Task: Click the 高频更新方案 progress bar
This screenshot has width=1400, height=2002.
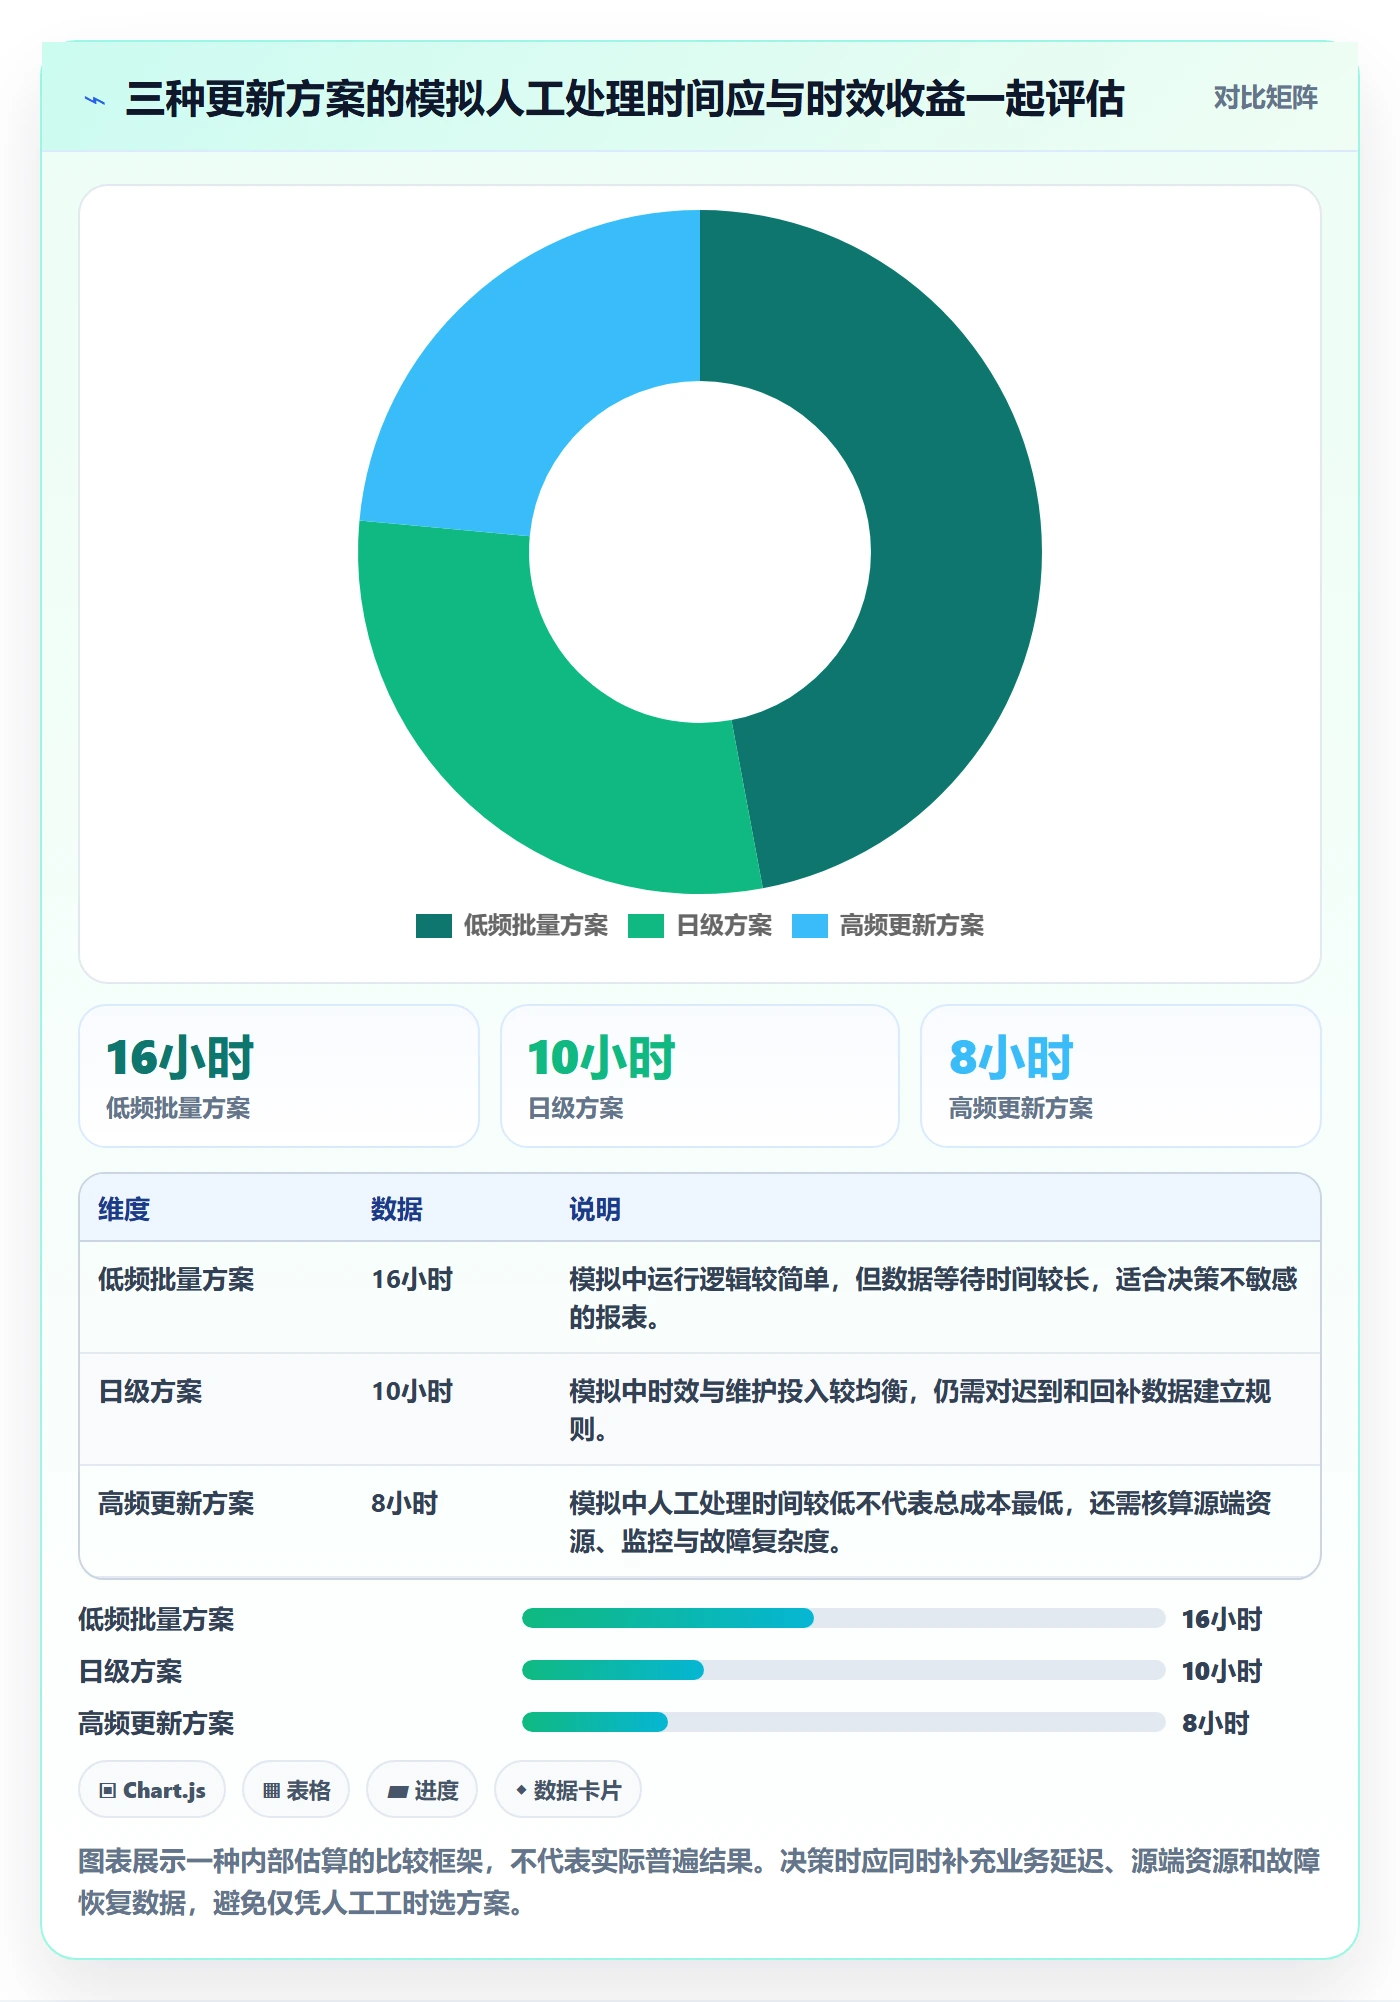Action: click(x=844, y=1722)
